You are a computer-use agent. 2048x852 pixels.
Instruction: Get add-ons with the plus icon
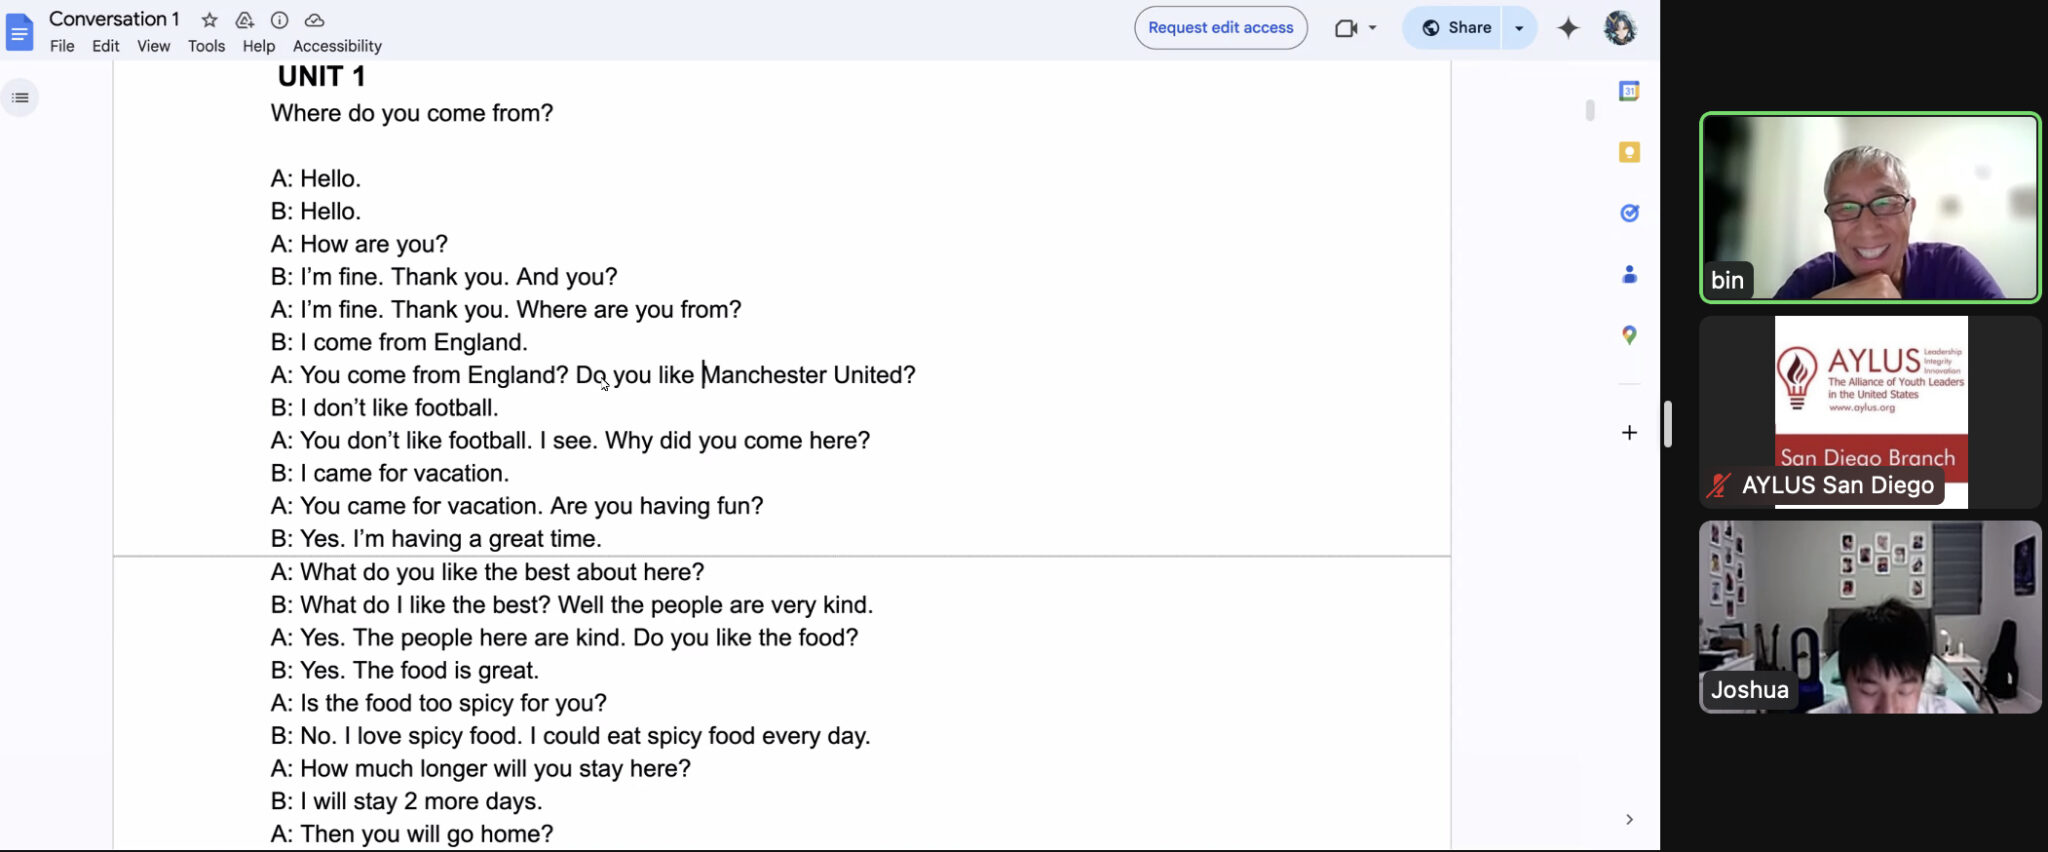pos(1629,432)
